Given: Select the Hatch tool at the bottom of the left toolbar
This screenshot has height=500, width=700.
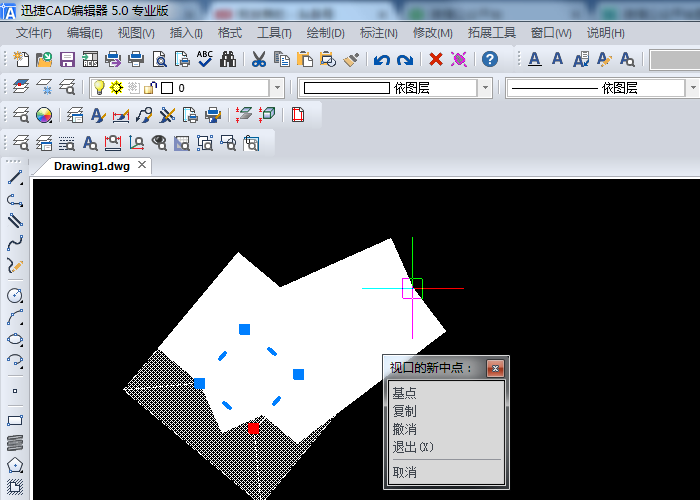Looking at the screenshot, I should 15,487.
